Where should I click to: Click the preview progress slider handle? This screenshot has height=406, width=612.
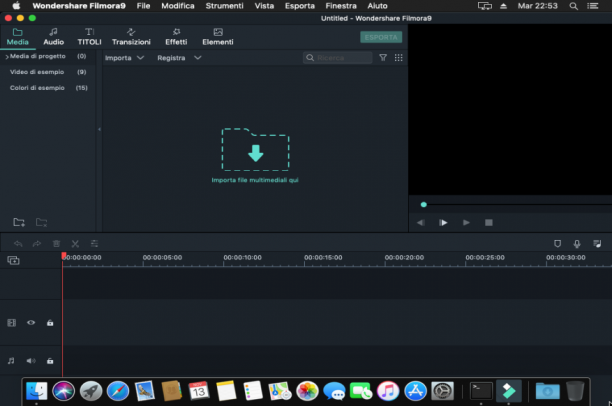[x=423, y=205]
